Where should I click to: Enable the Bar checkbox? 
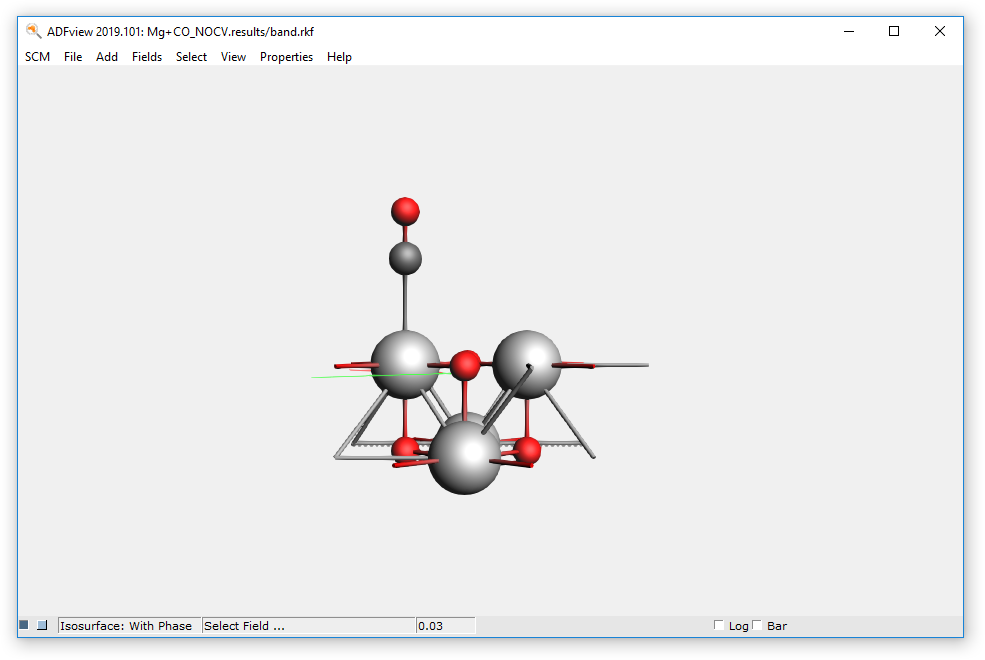point(757,625)
